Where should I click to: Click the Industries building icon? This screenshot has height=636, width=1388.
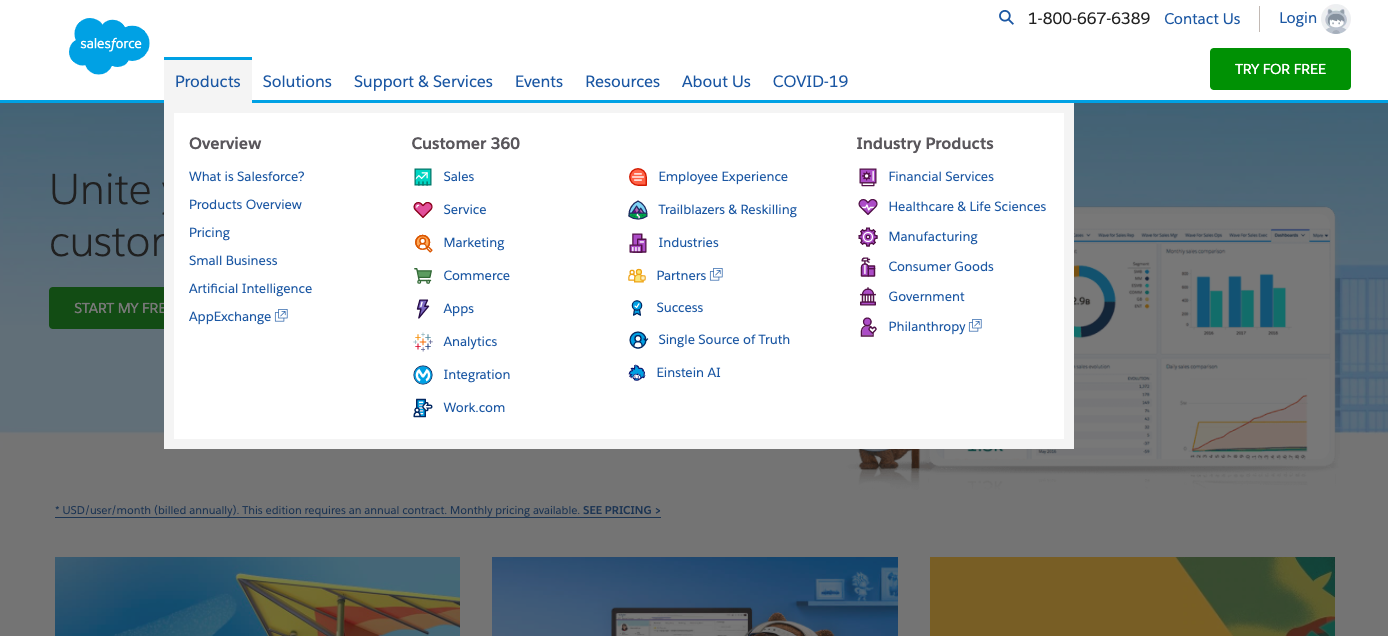tap(638, 243)
